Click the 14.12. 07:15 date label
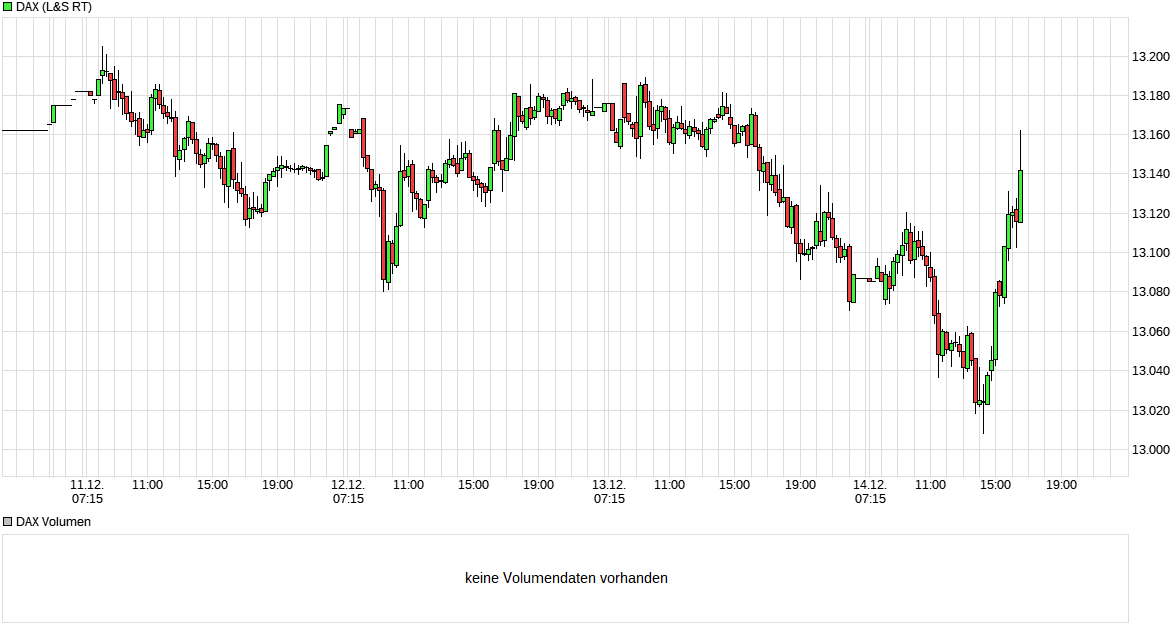 coord(869,491)
